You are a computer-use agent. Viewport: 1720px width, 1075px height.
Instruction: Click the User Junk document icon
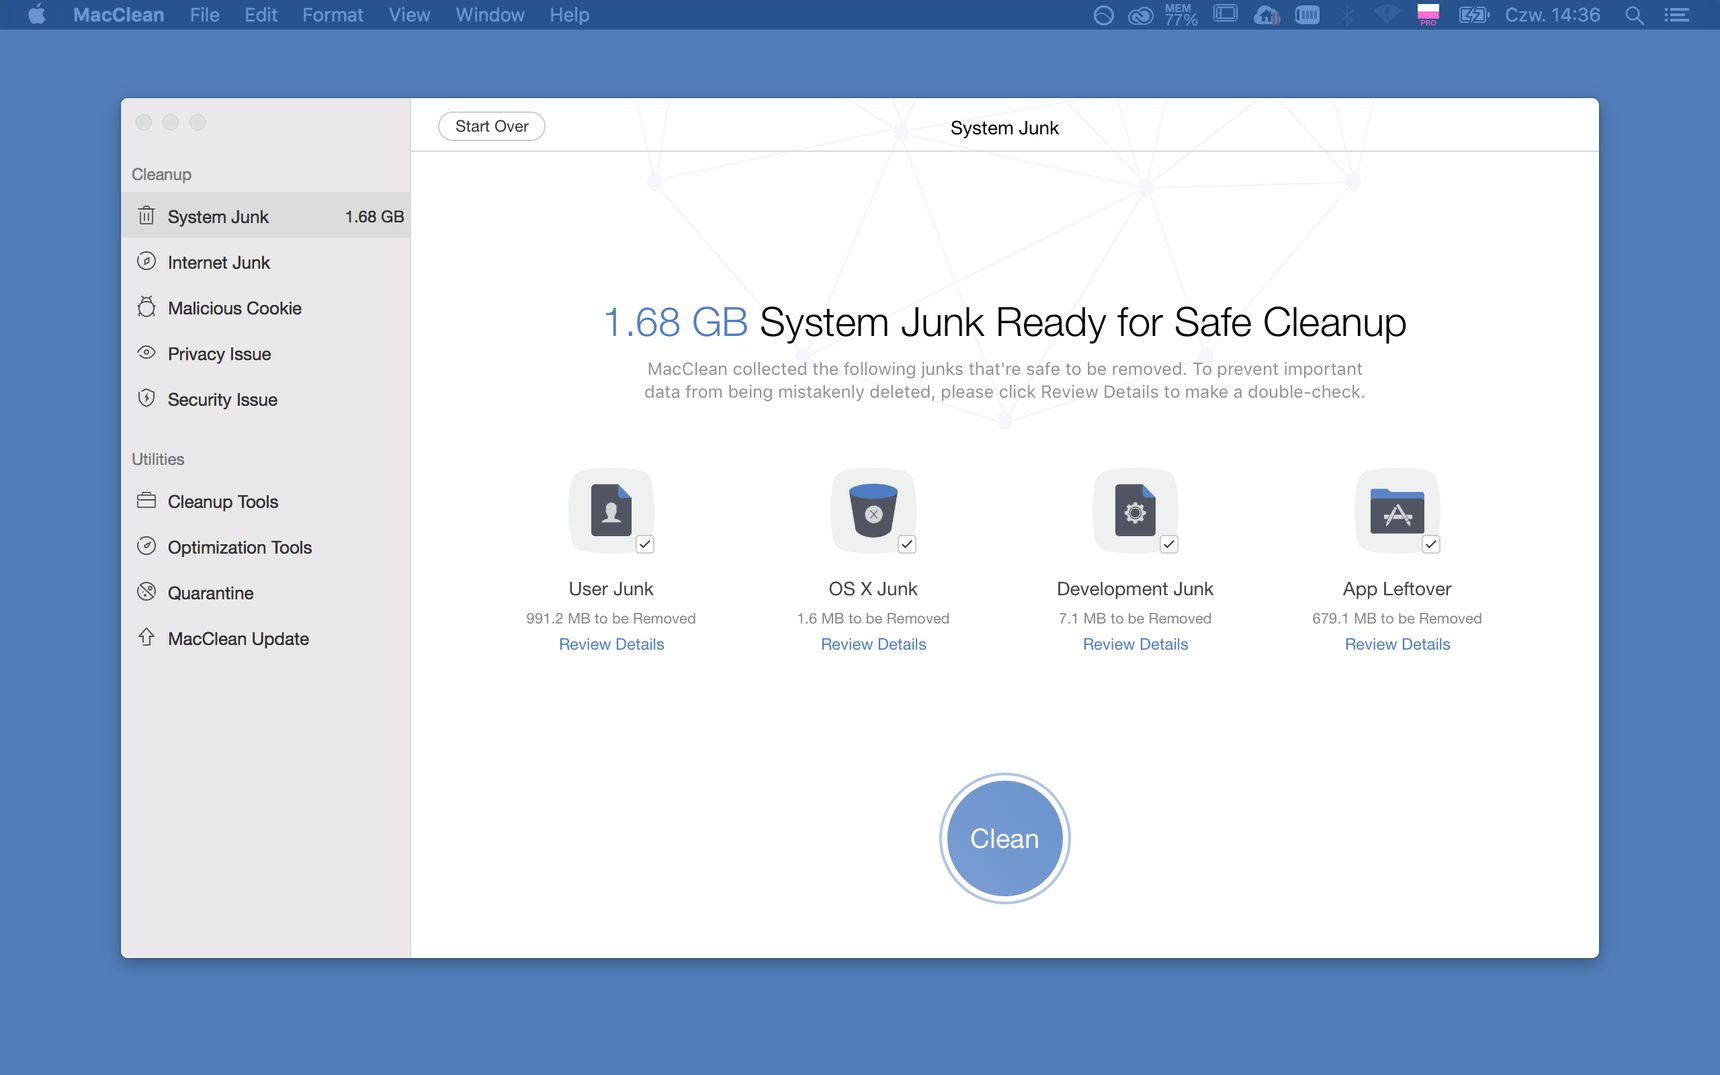coord(611,510)
